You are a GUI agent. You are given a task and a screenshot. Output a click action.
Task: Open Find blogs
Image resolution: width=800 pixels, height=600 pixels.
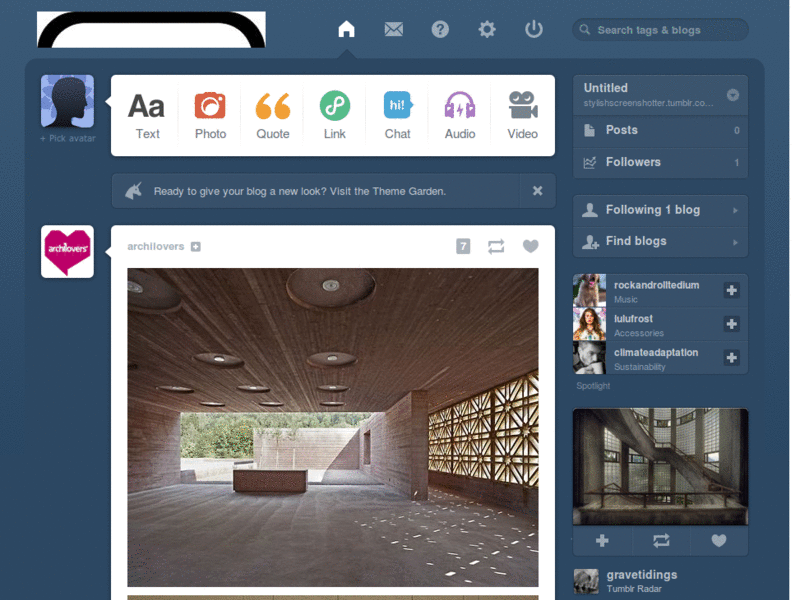point(660,241)
